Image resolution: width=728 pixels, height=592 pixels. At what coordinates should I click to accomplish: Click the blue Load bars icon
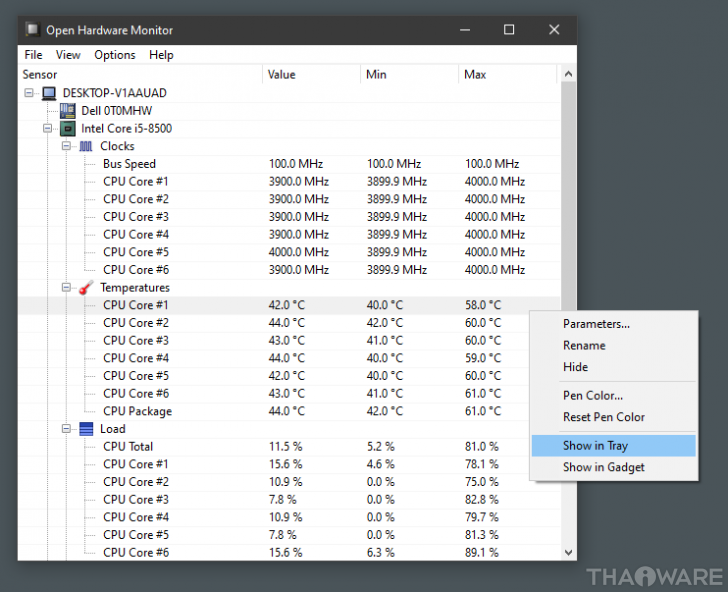coord(86,429)
